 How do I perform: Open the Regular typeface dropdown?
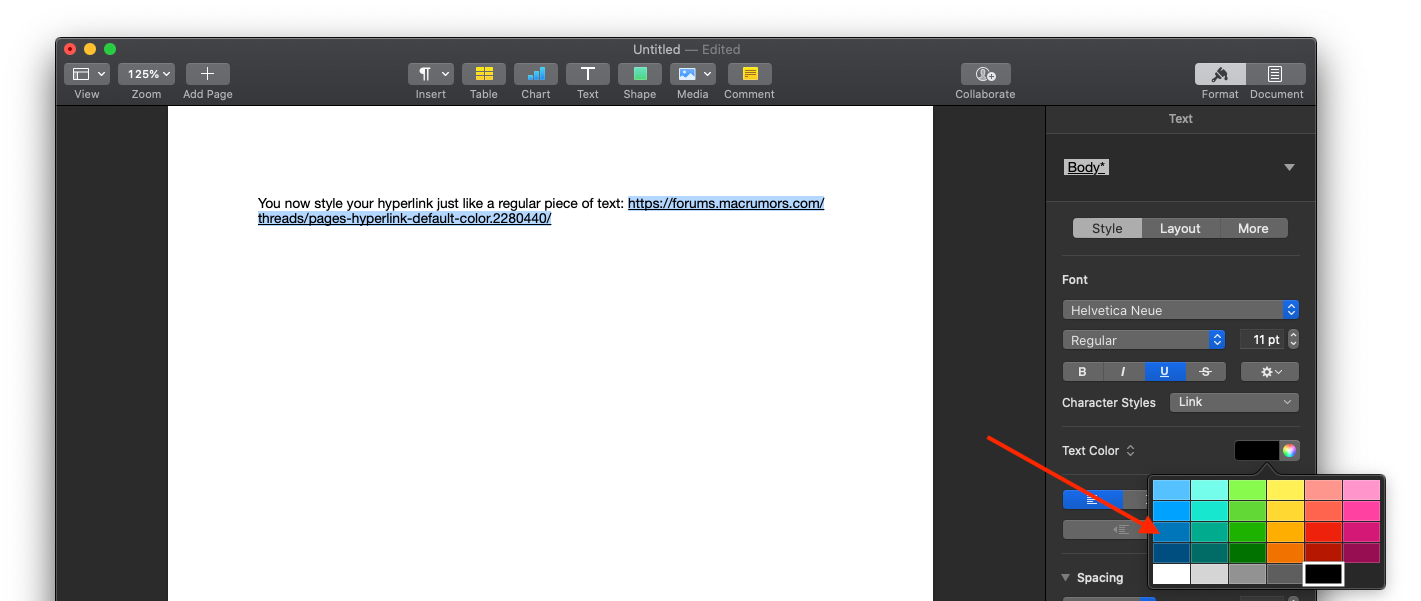(x=1144, y=340)
